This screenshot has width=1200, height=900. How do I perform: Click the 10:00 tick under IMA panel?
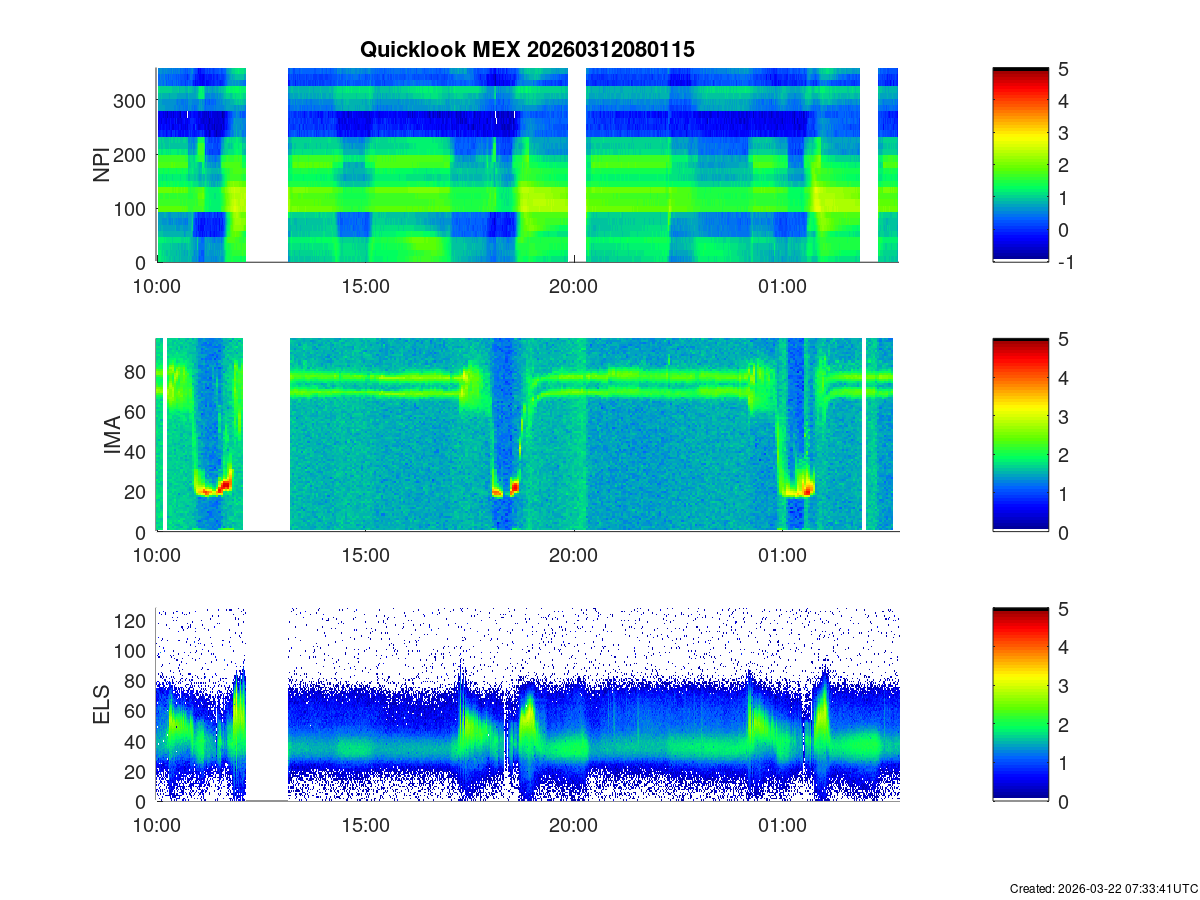pos(157,556)
